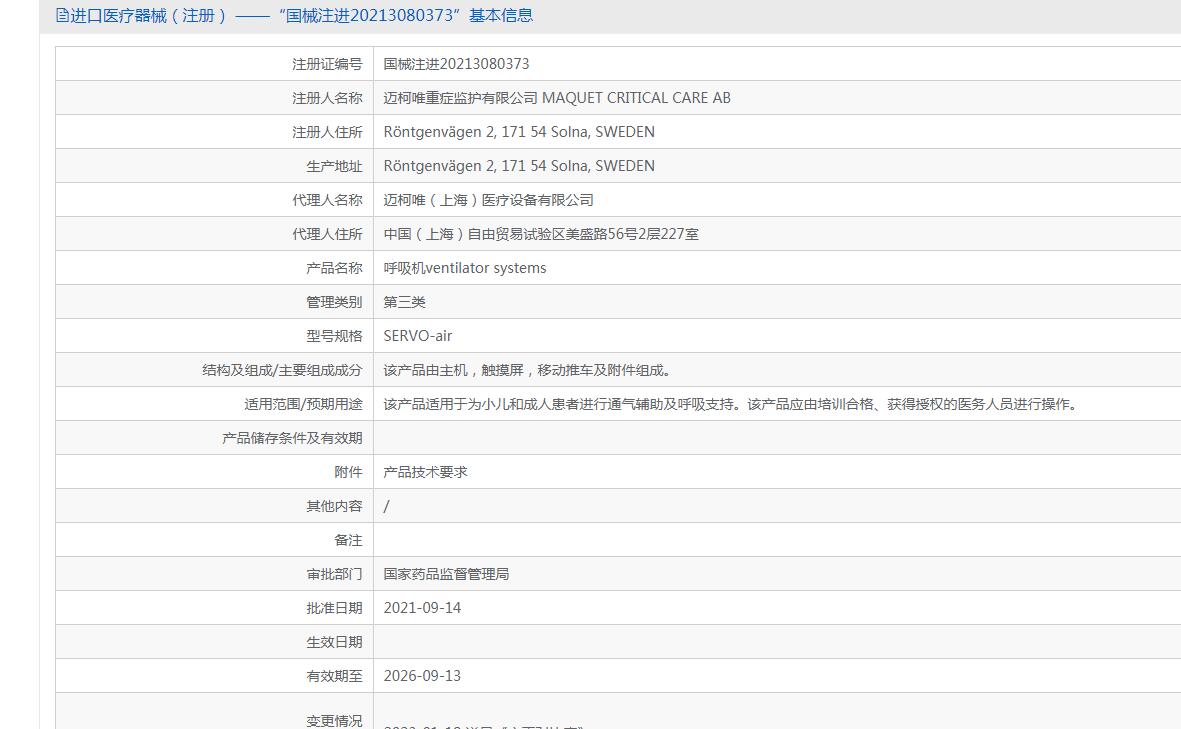Select the model value SERVO-air

coord(417,336)
